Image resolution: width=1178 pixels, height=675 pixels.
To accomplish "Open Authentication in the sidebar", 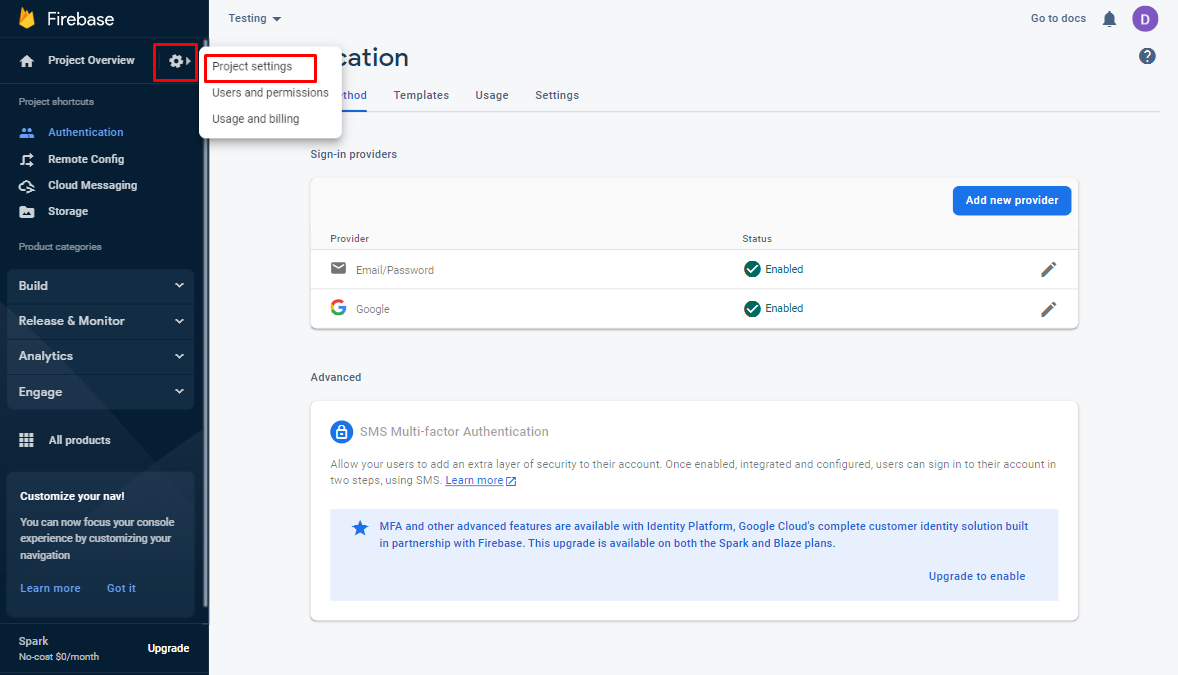I will point(86,132).
